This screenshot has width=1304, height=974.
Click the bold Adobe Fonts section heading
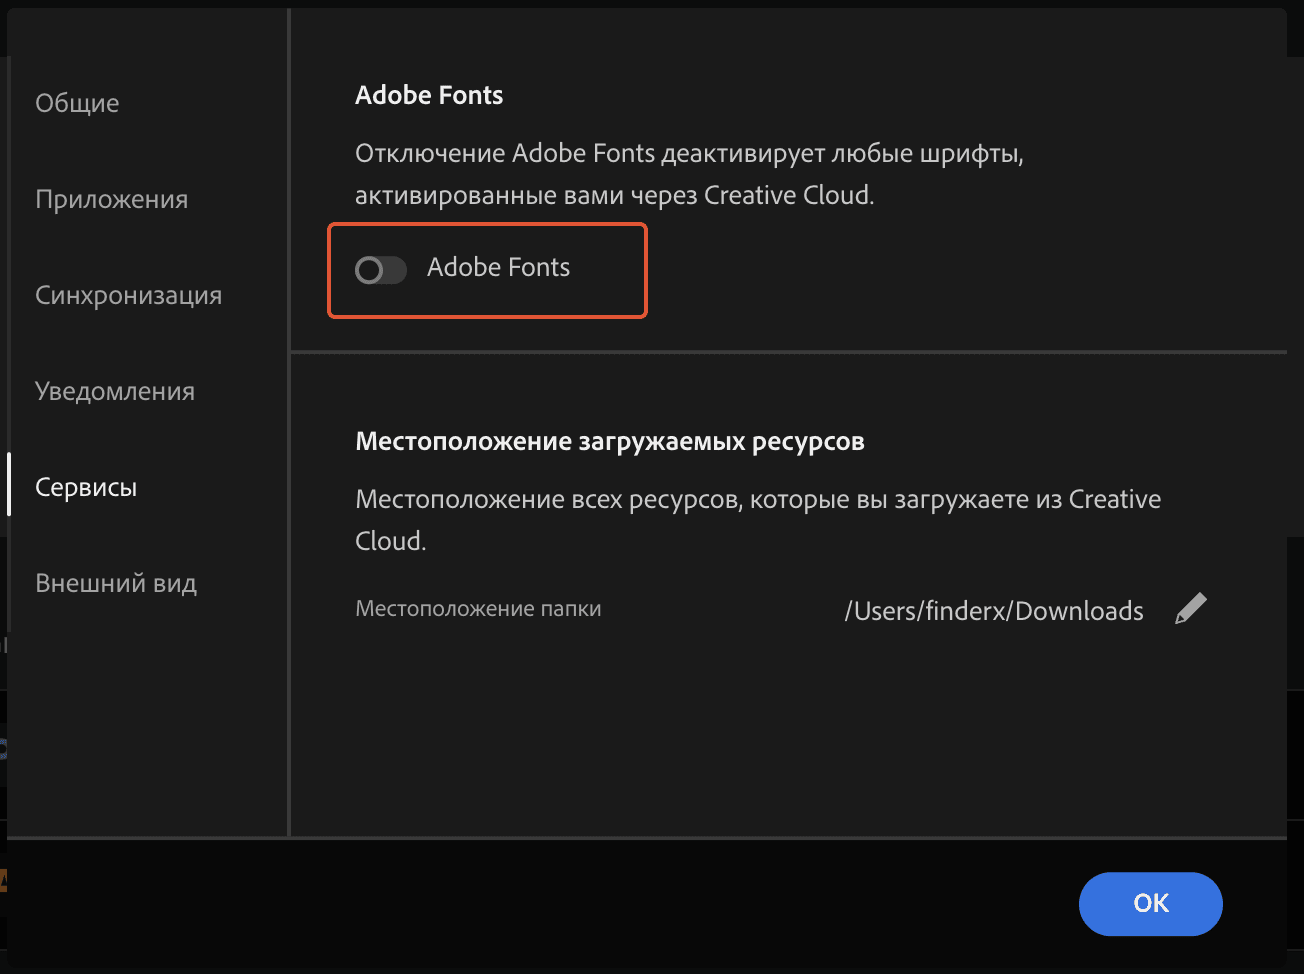point(429,95)
